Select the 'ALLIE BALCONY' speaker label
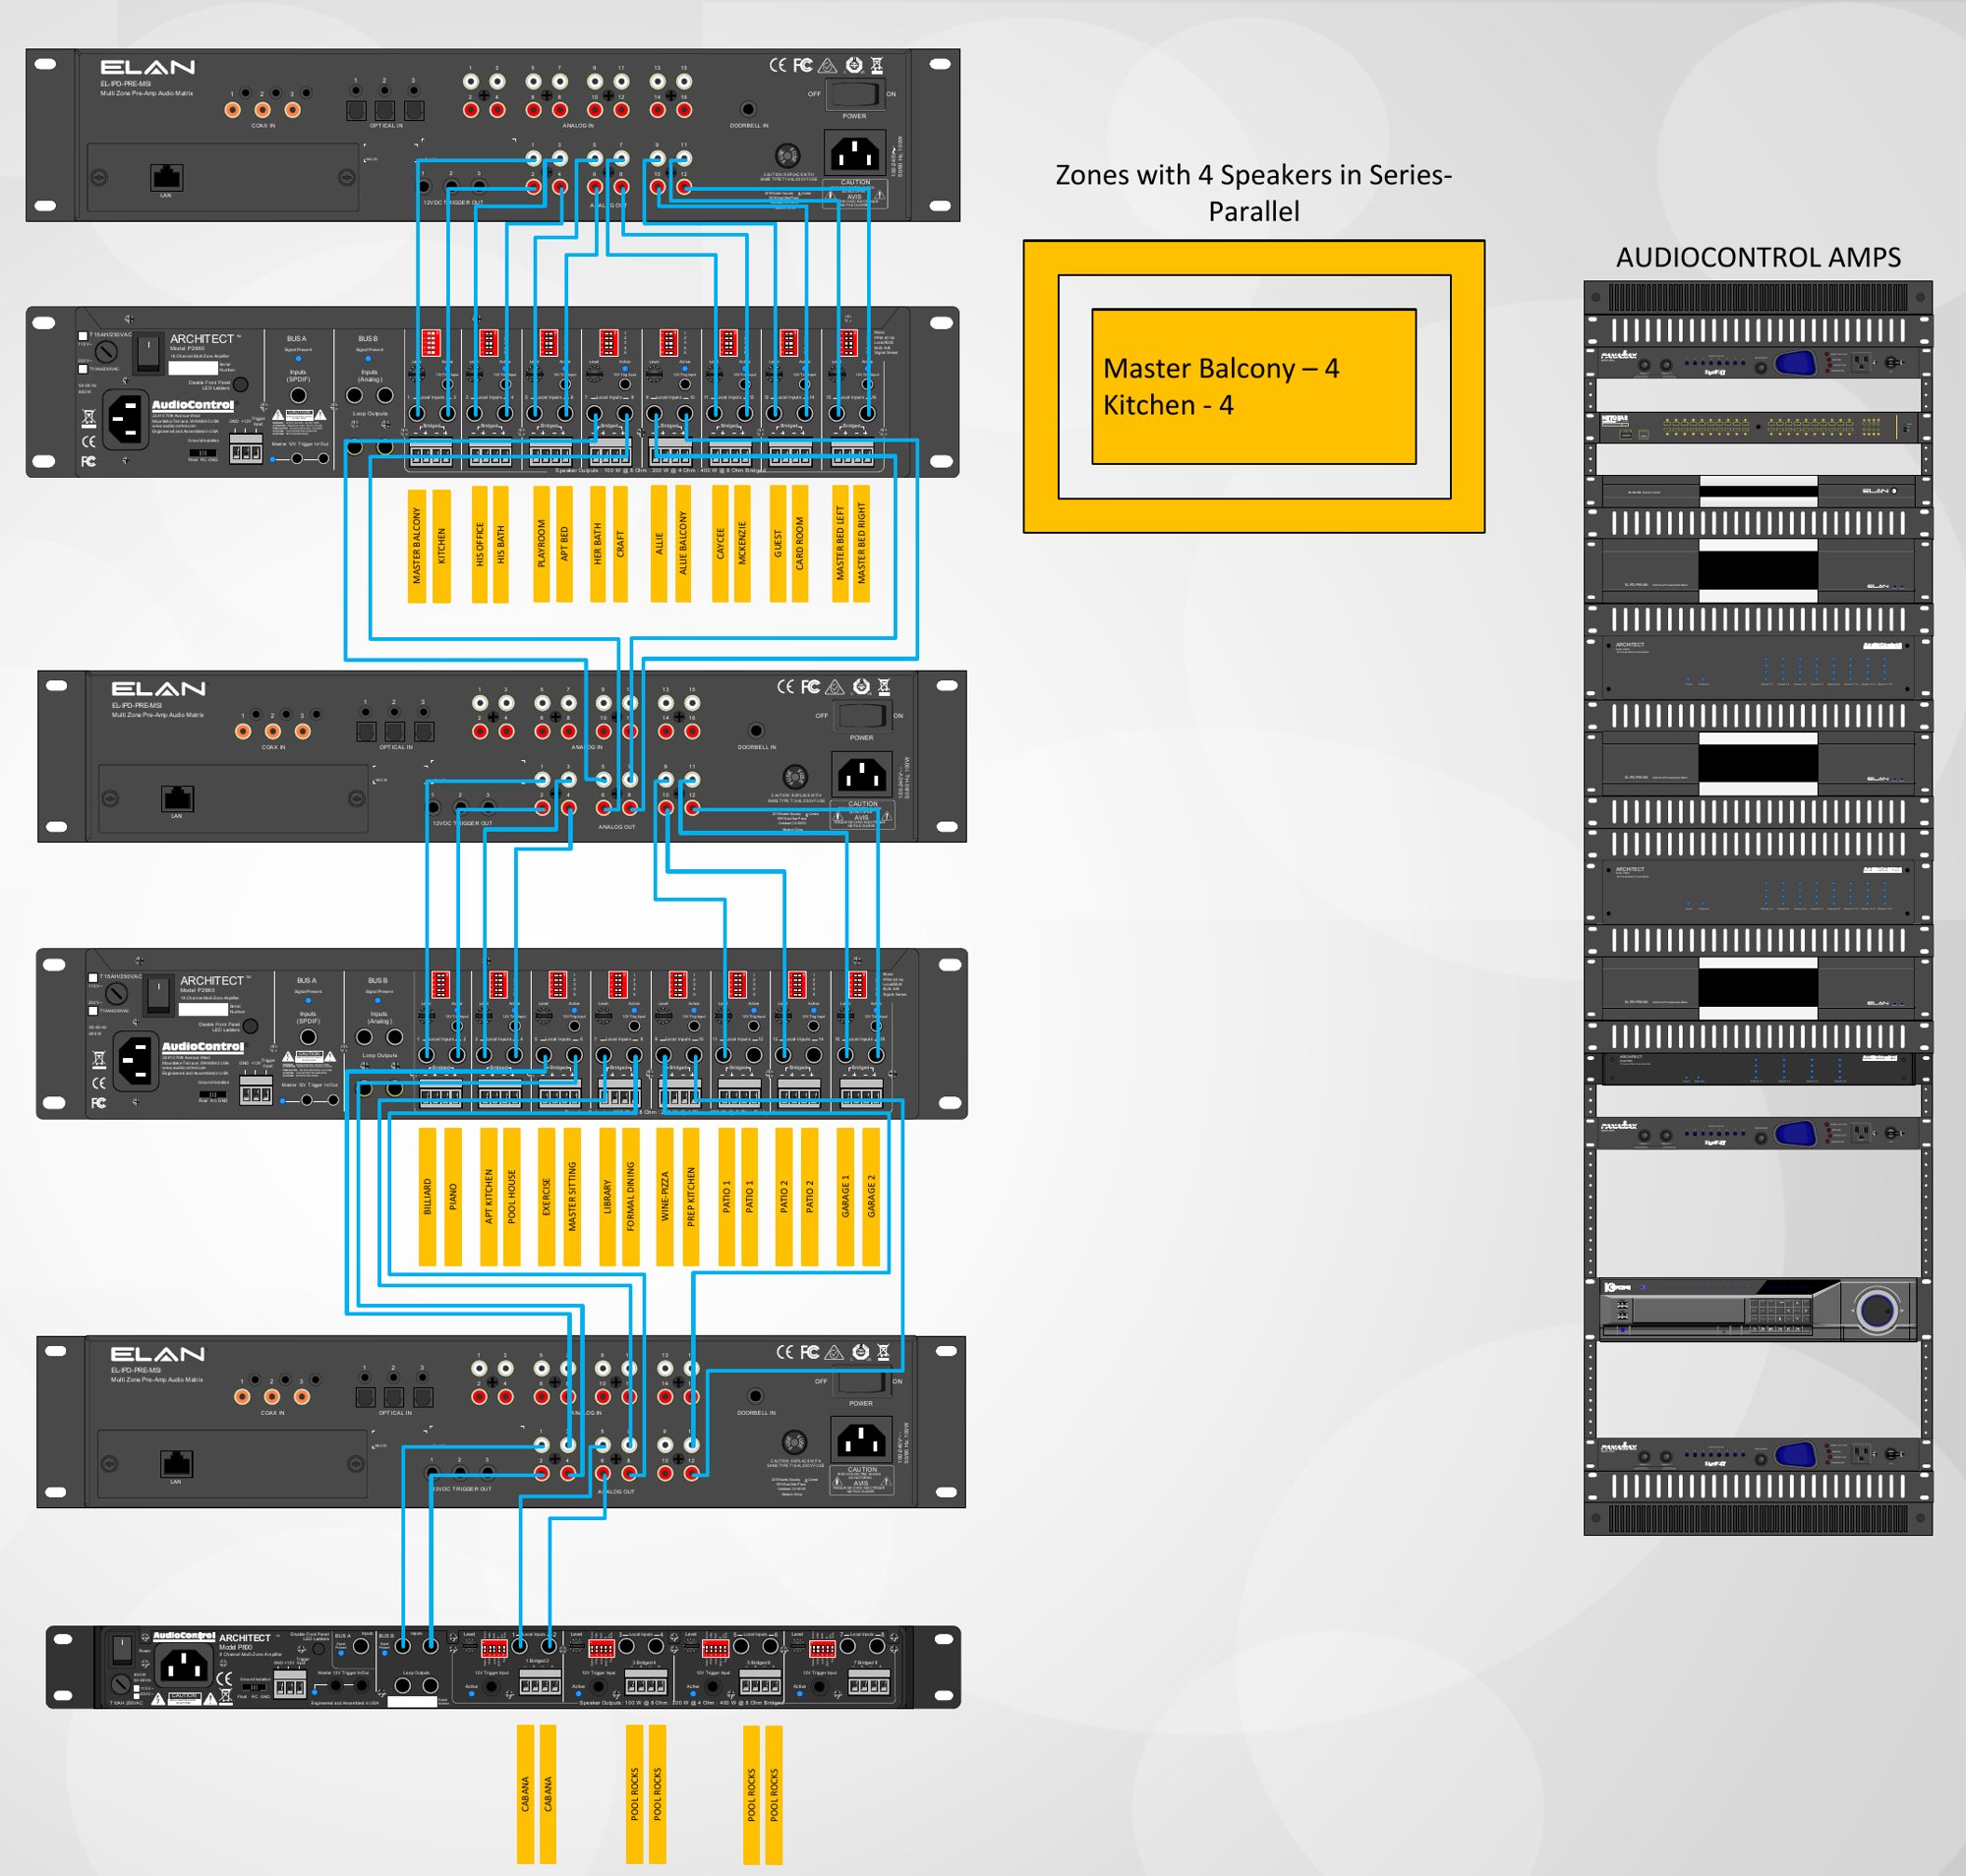Viewport: 1966px width, 1876px height. 683,544
